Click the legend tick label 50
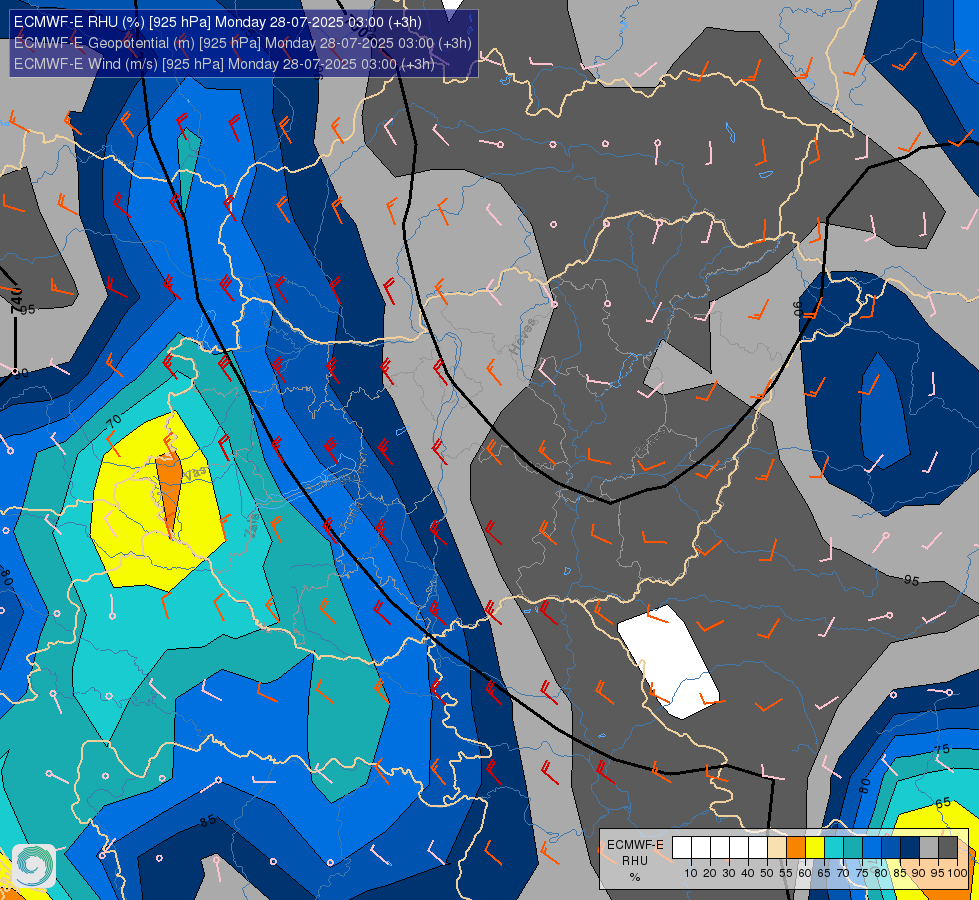This screenshot has height=900, width=979. coord(767,873)
